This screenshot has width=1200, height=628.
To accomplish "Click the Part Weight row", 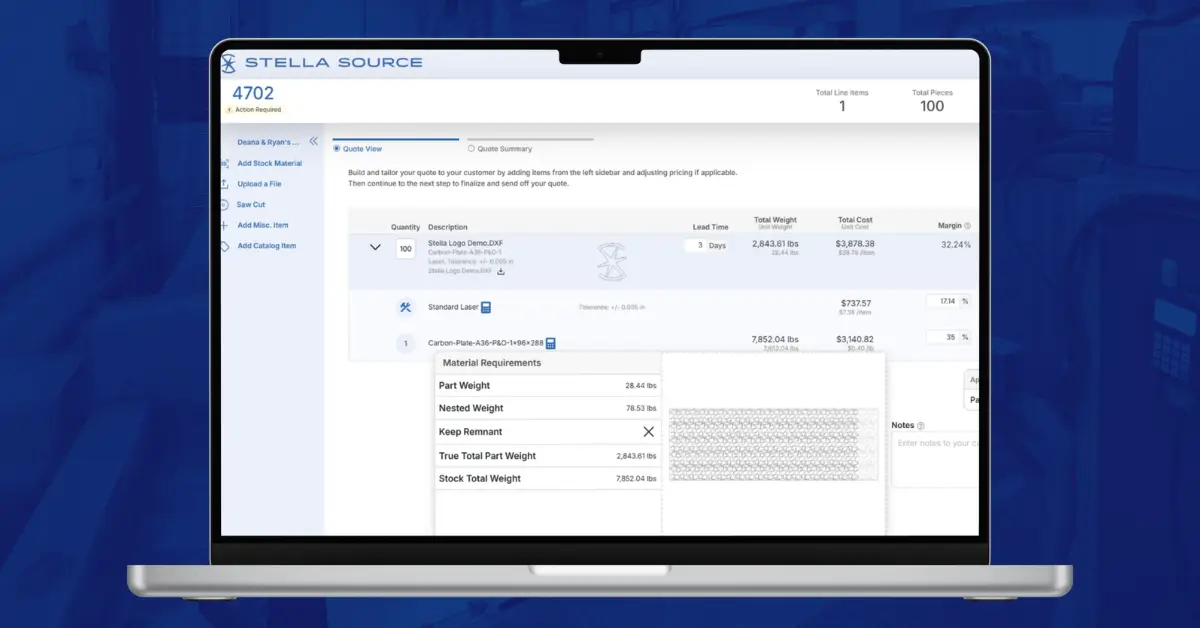I will (548, 385).
